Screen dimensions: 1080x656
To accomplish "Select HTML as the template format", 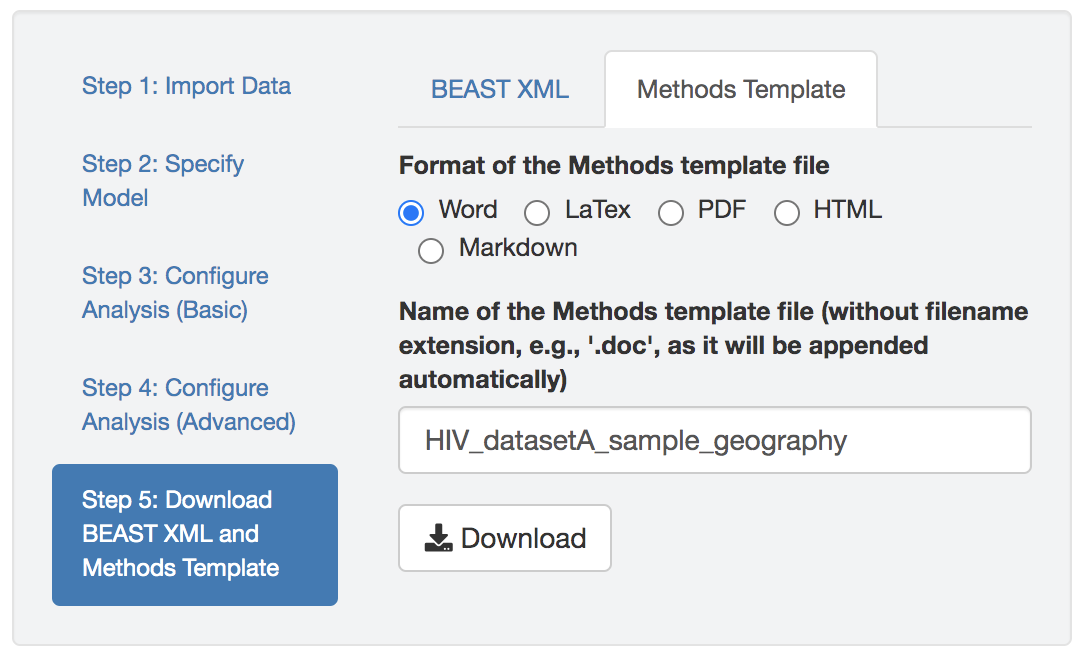I will pos(787,212).
